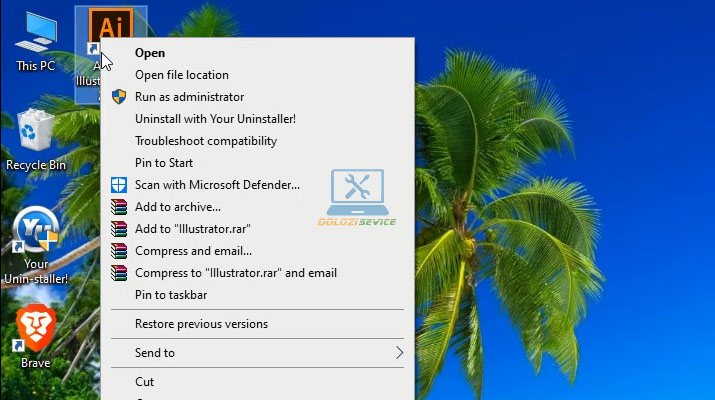This screenshot has width=715, height=400.
Task: Choose Run as administrator shield option
Action: point(189,97)
